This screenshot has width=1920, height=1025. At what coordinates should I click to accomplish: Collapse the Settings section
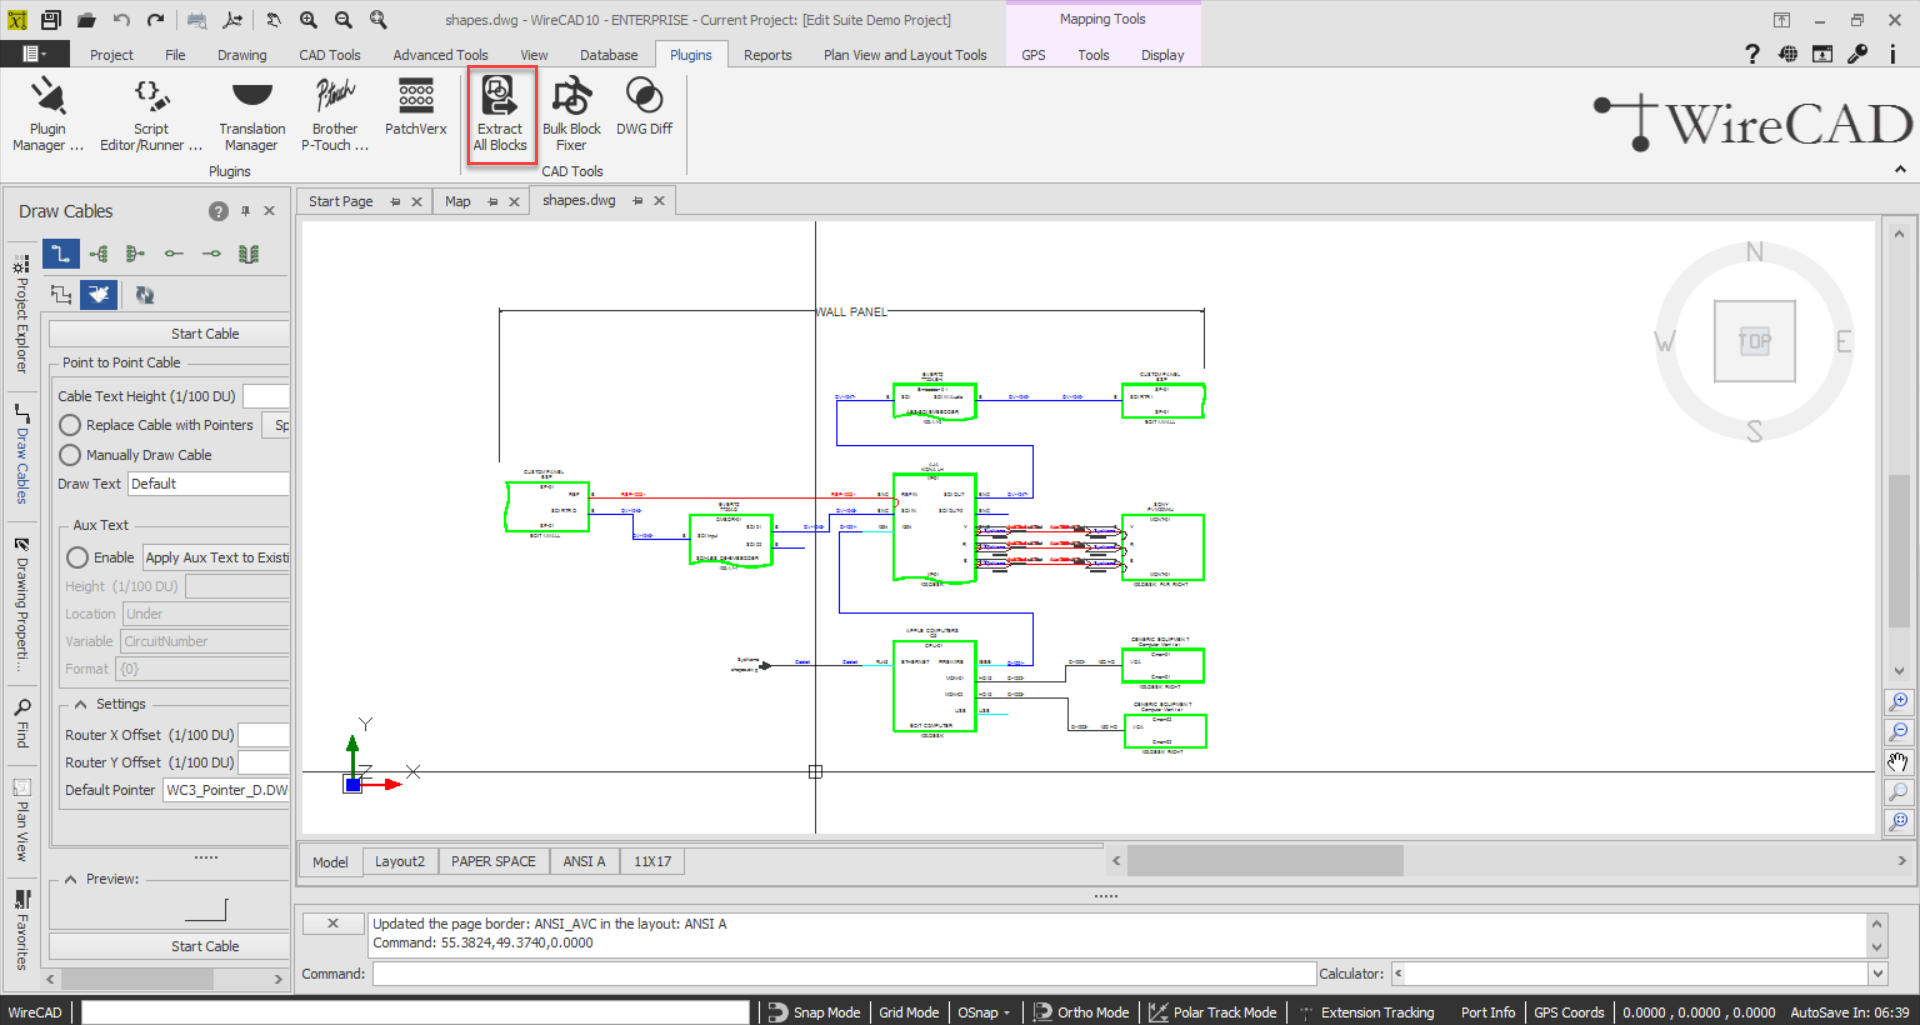point(81,704)
